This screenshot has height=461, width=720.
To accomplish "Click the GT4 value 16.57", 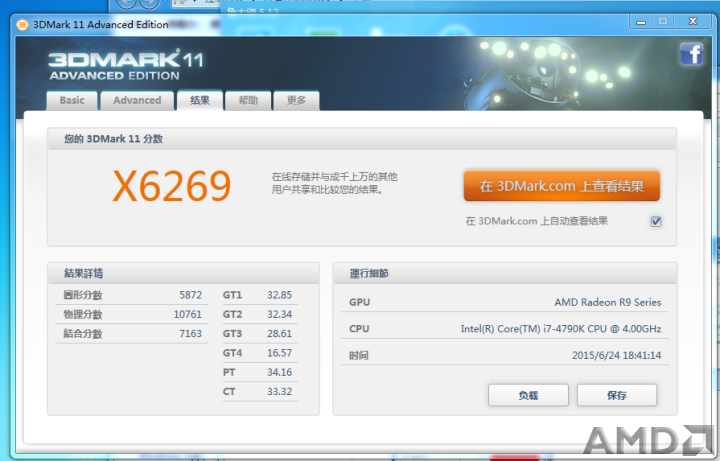I will pyautogui.click(x=280, y=353).
